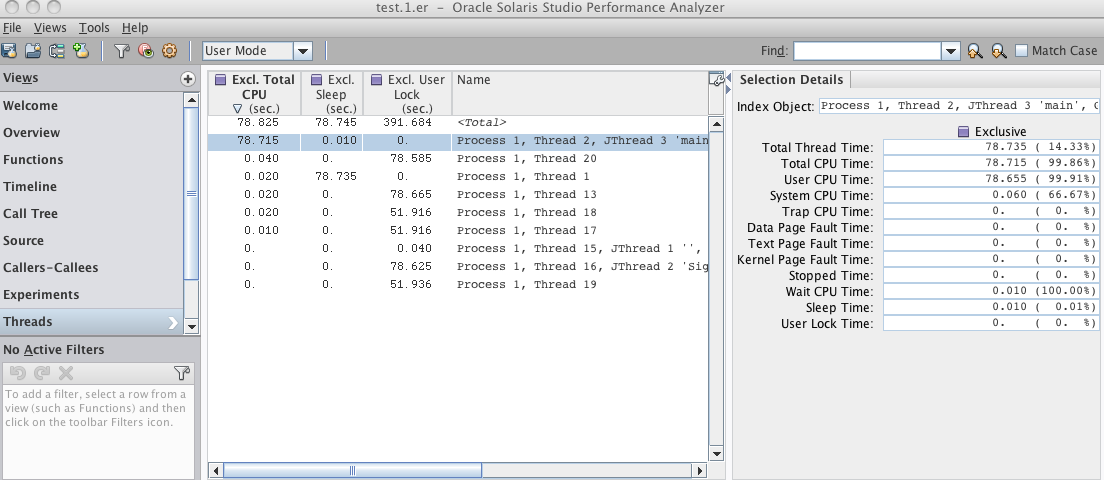
Task: Click the Threads view arrow chevron
Action: pyautogui.click(x=173, y=322)
